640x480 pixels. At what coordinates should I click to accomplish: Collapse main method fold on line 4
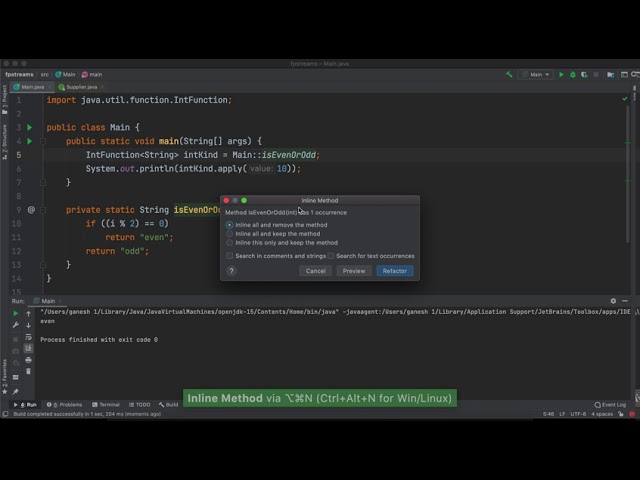pos(43,141)
